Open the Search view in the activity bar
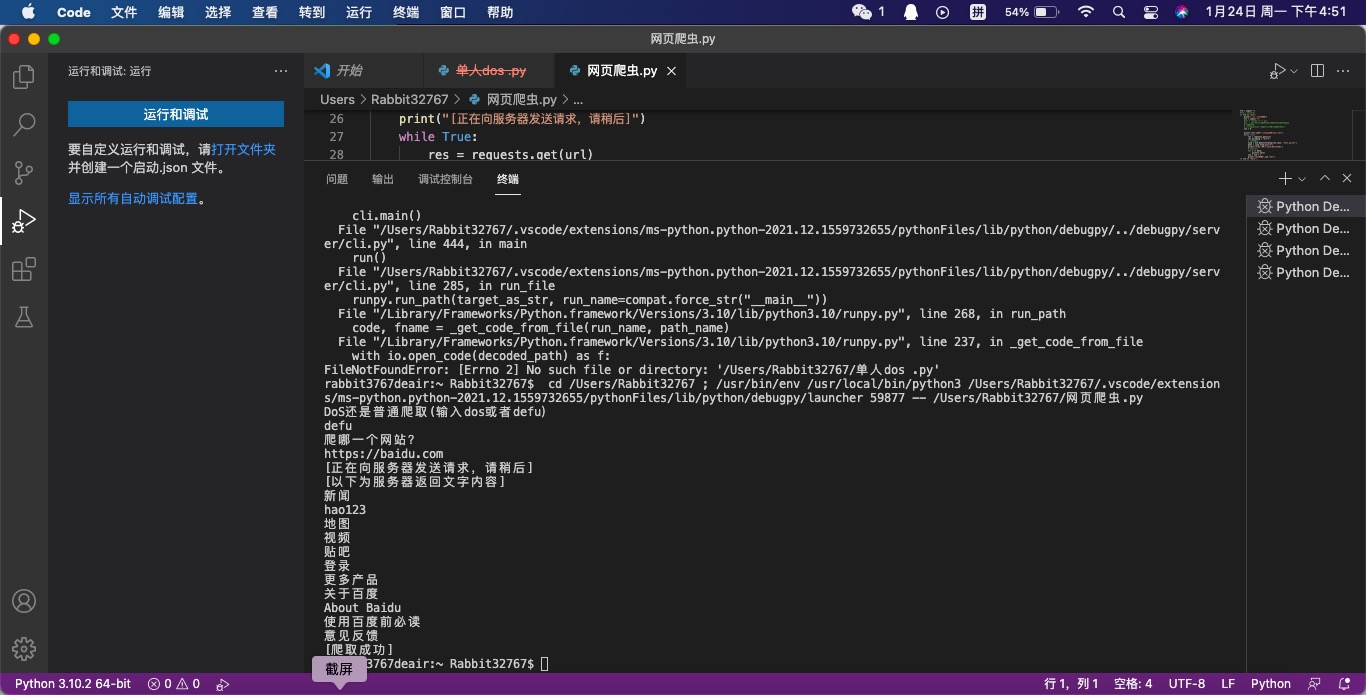 (x=24, y=125)
